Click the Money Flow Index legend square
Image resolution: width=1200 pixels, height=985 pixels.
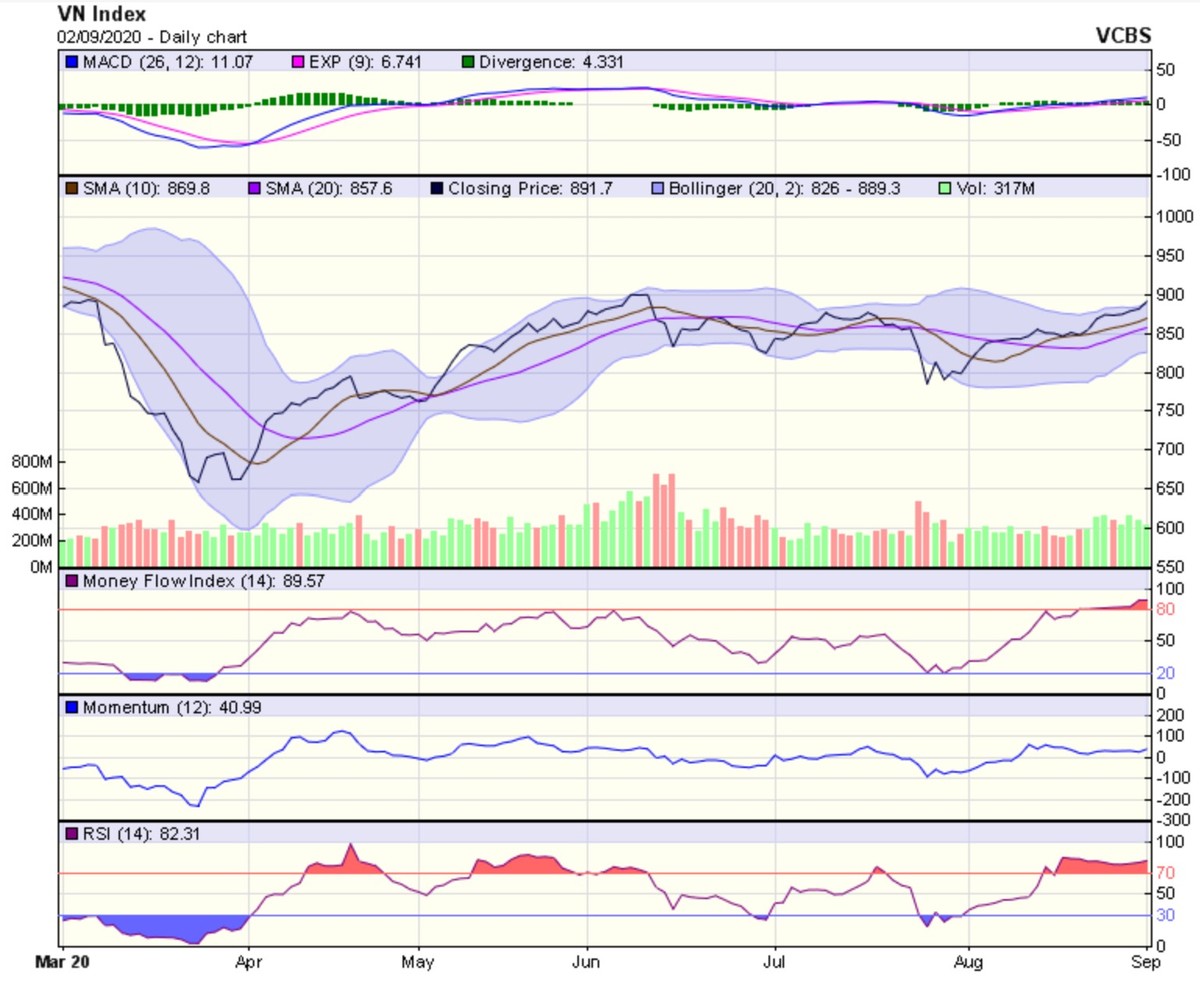pyautogui.click(x=71, y=581)
